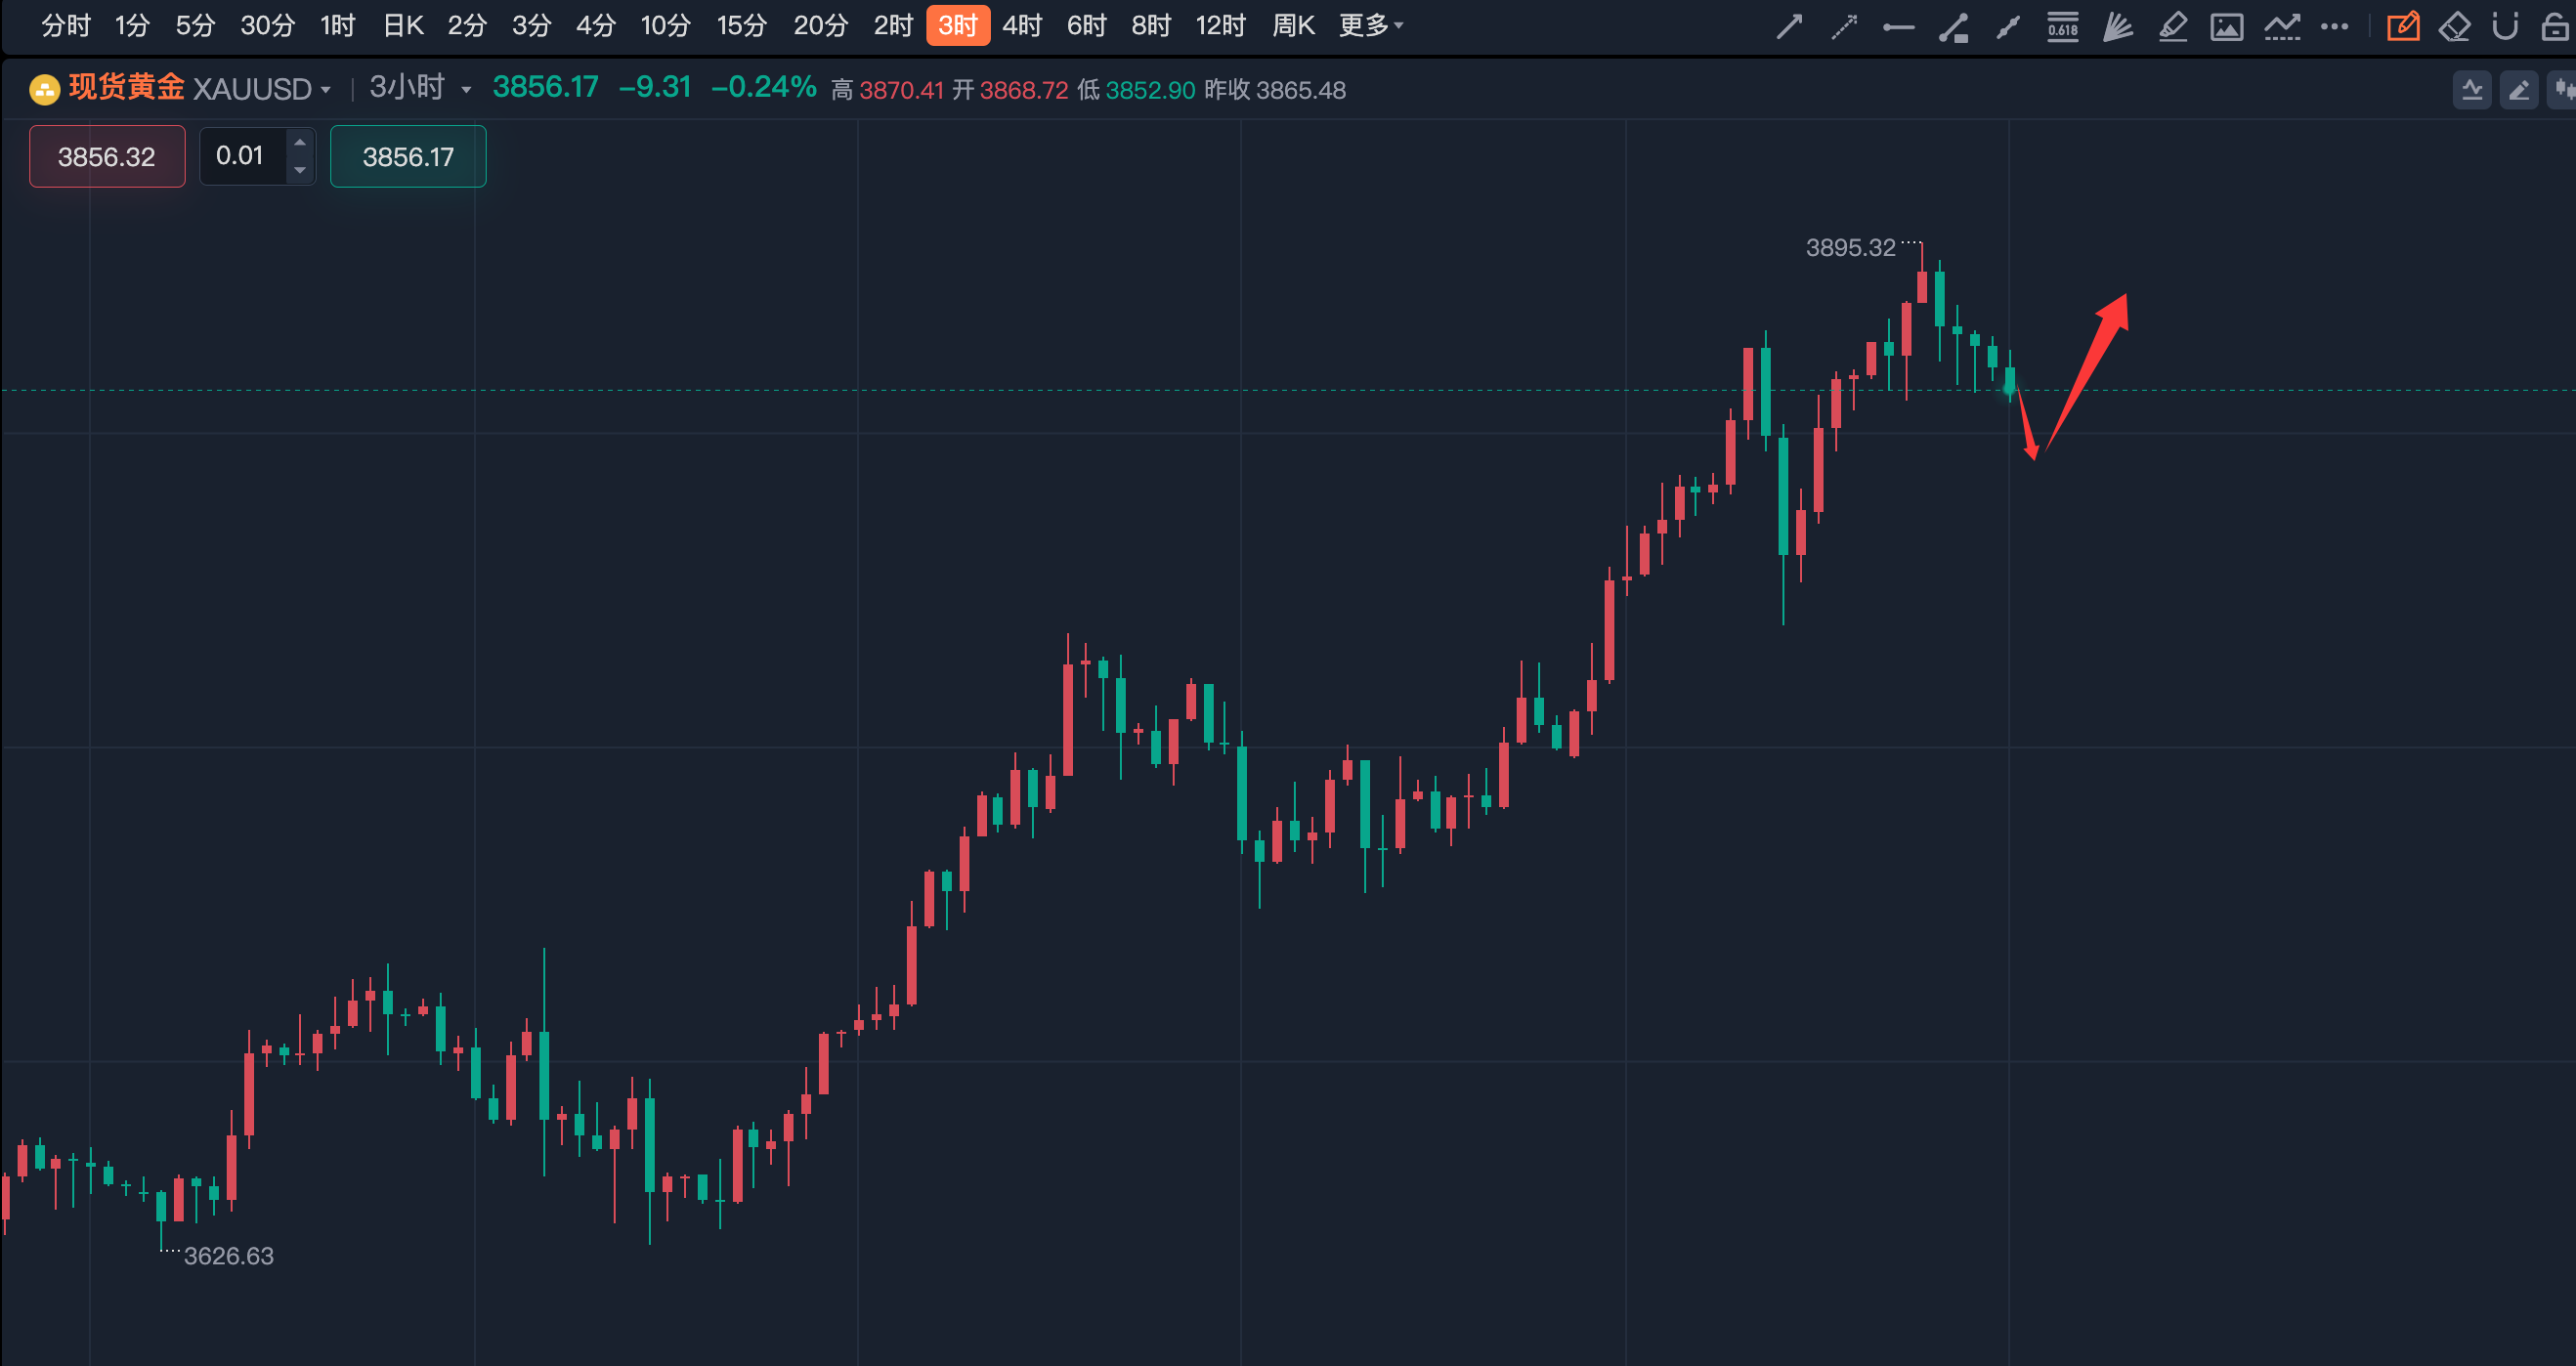This screenshot has height=1366, width=2576.
Task: Select the Gann fan lines tool
Action: 2117,26
